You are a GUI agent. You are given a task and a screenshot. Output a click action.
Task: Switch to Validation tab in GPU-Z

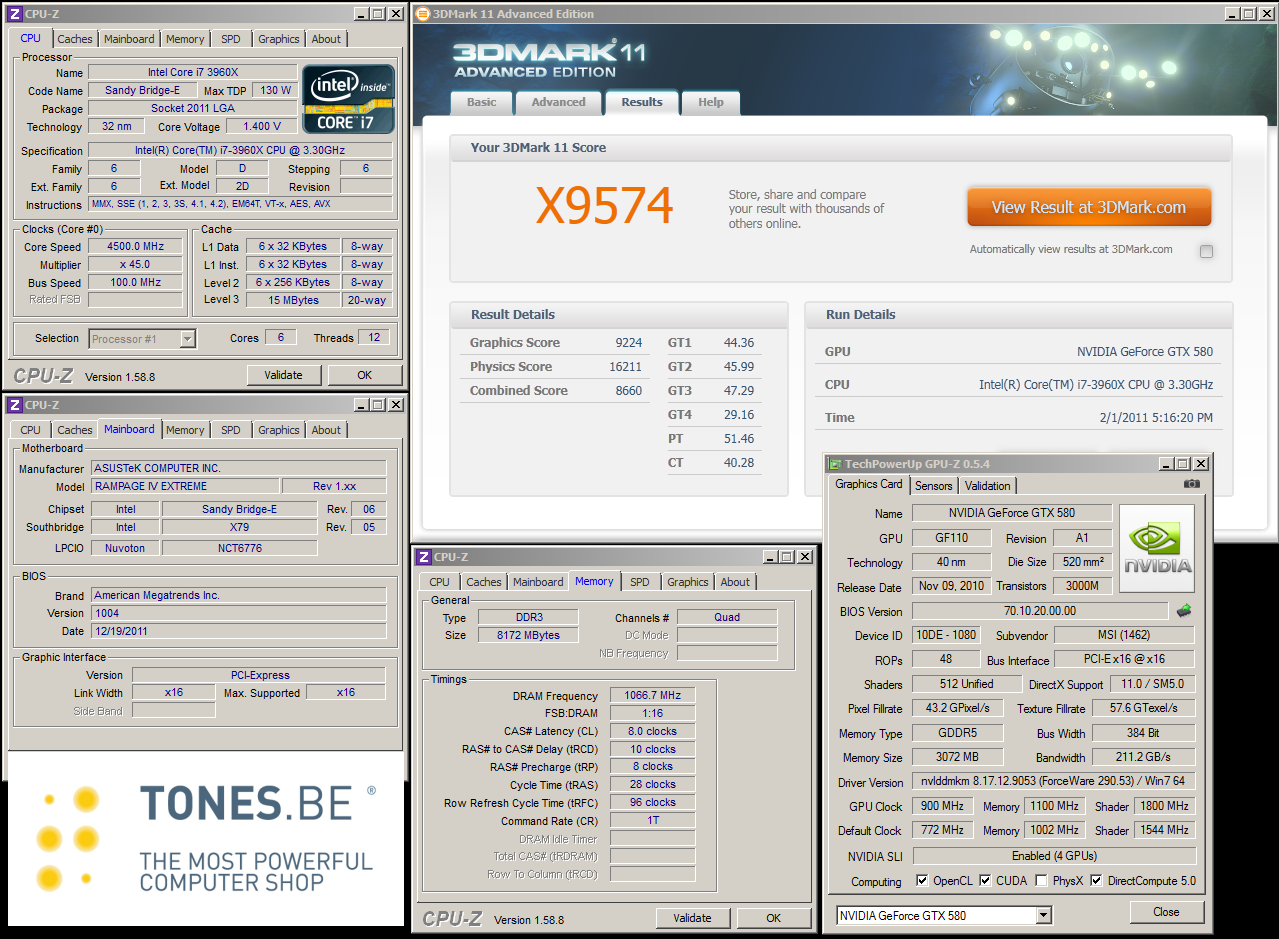[988, 486]
